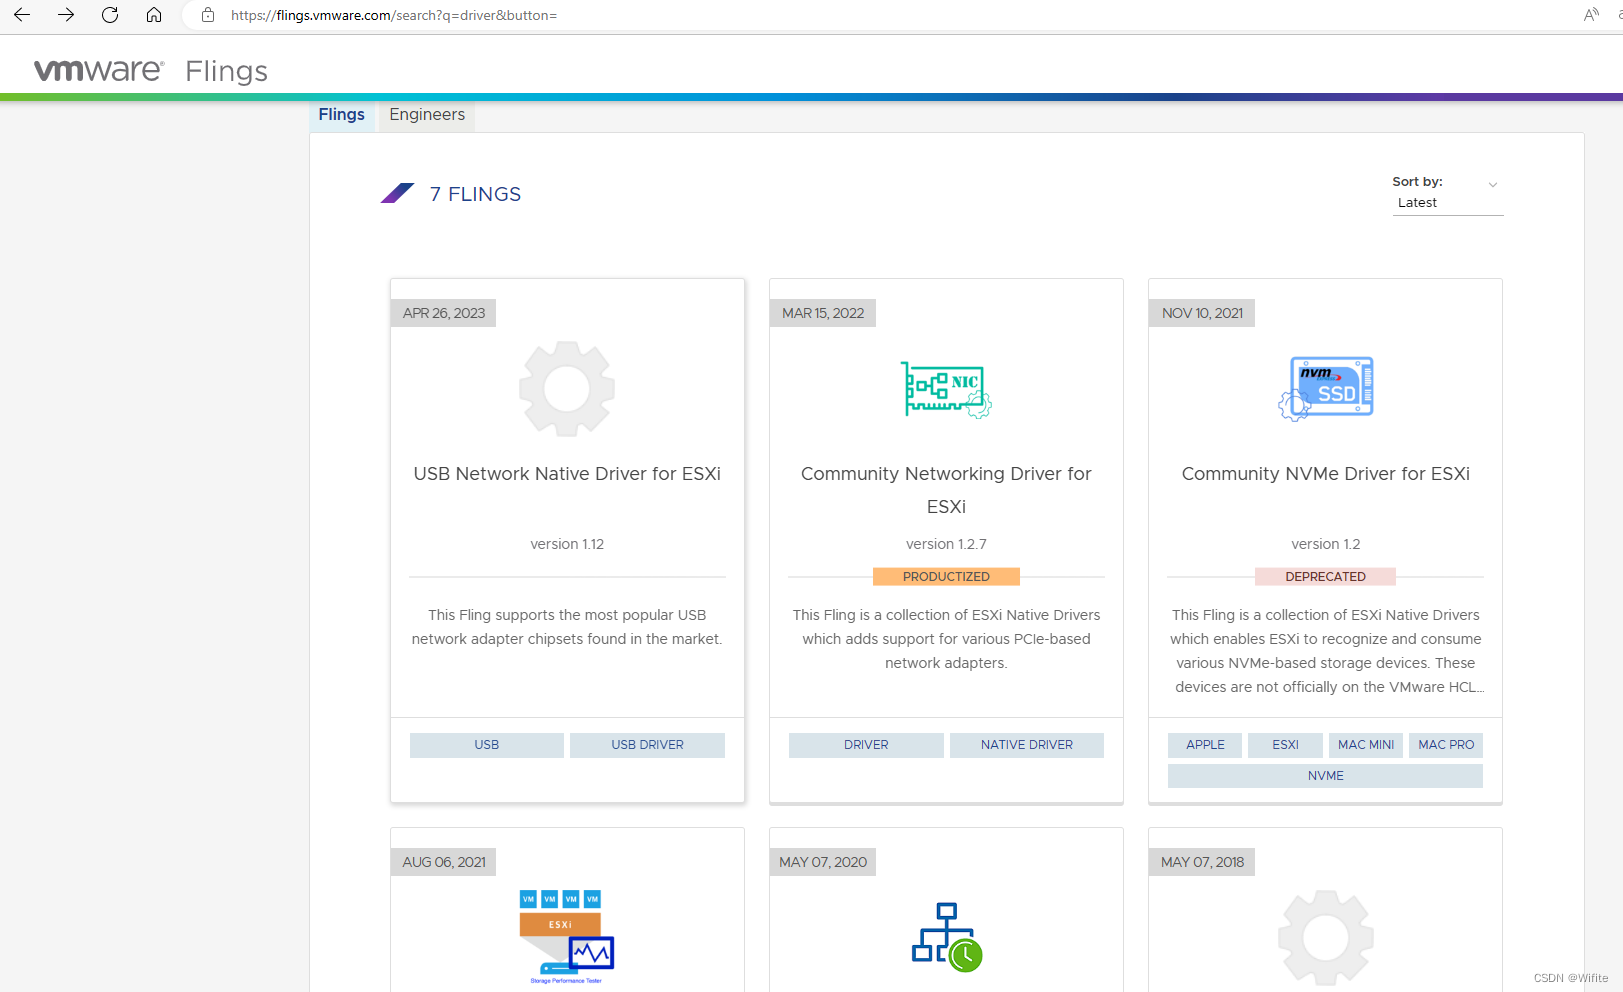Filter by the DRIVER tag
The width and height of the screenshot is (1623, 992).
click(x=866, y=745)
